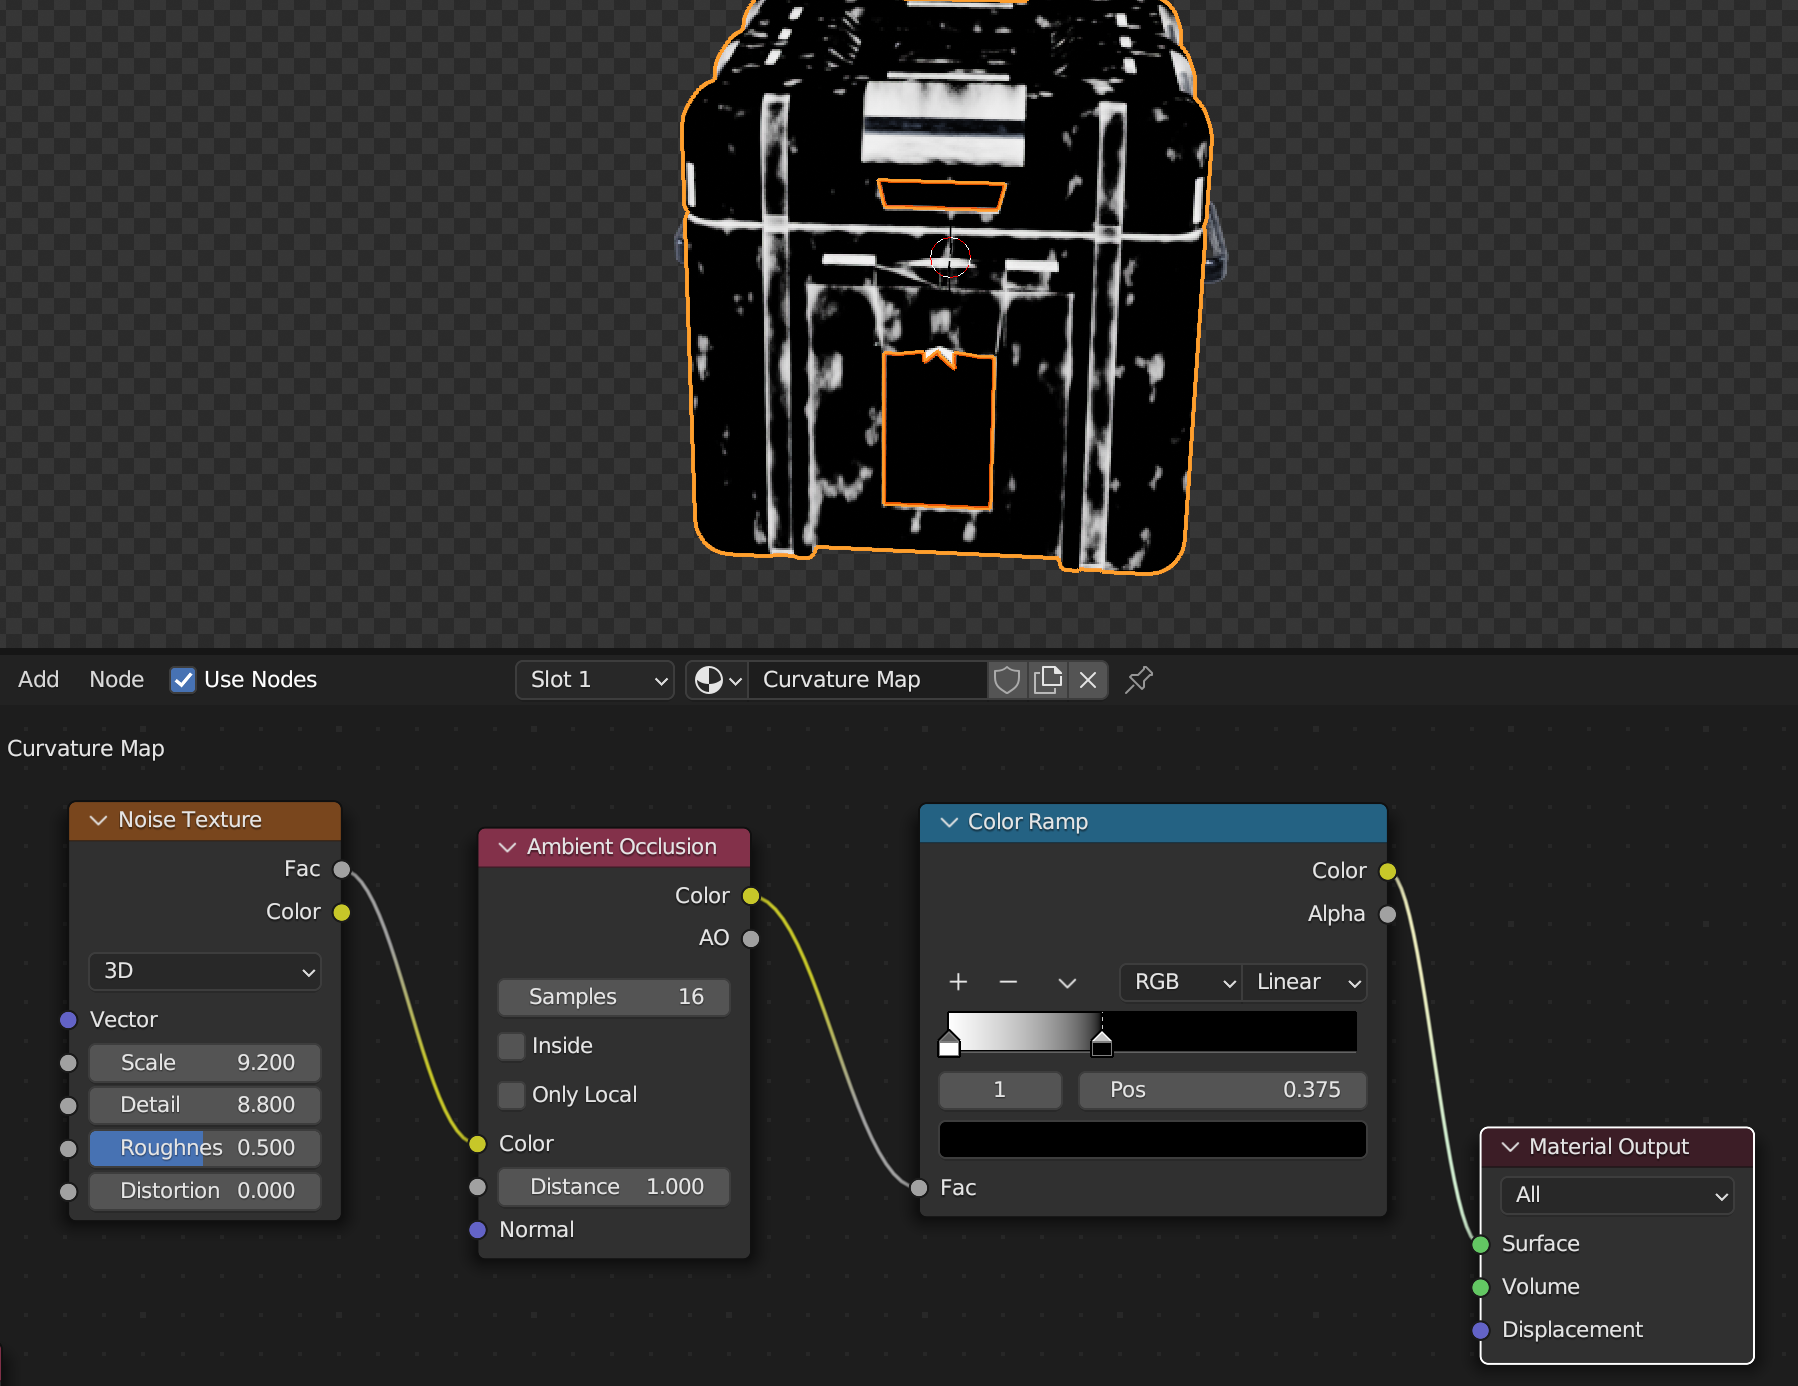
Task: Uncheck the Use Nodes checkbox
Action: [x=183, y=680]
